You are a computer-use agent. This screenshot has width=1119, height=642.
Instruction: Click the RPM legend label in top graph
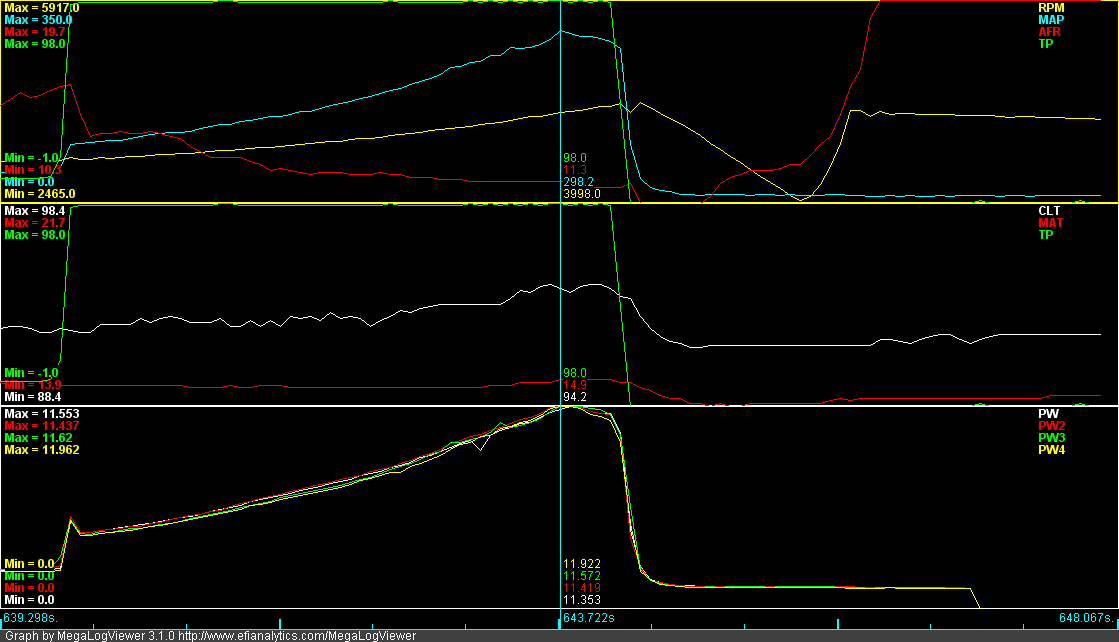click(1050, 7)
